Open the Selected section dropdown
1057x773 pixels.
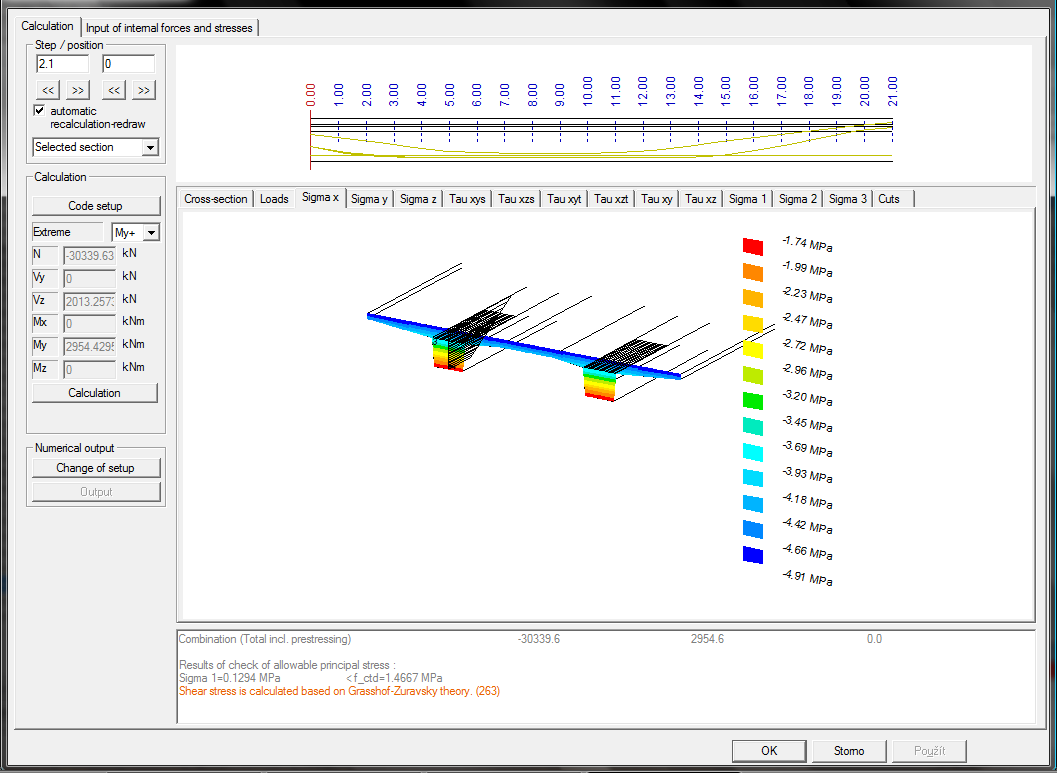(x=95, y=147)
